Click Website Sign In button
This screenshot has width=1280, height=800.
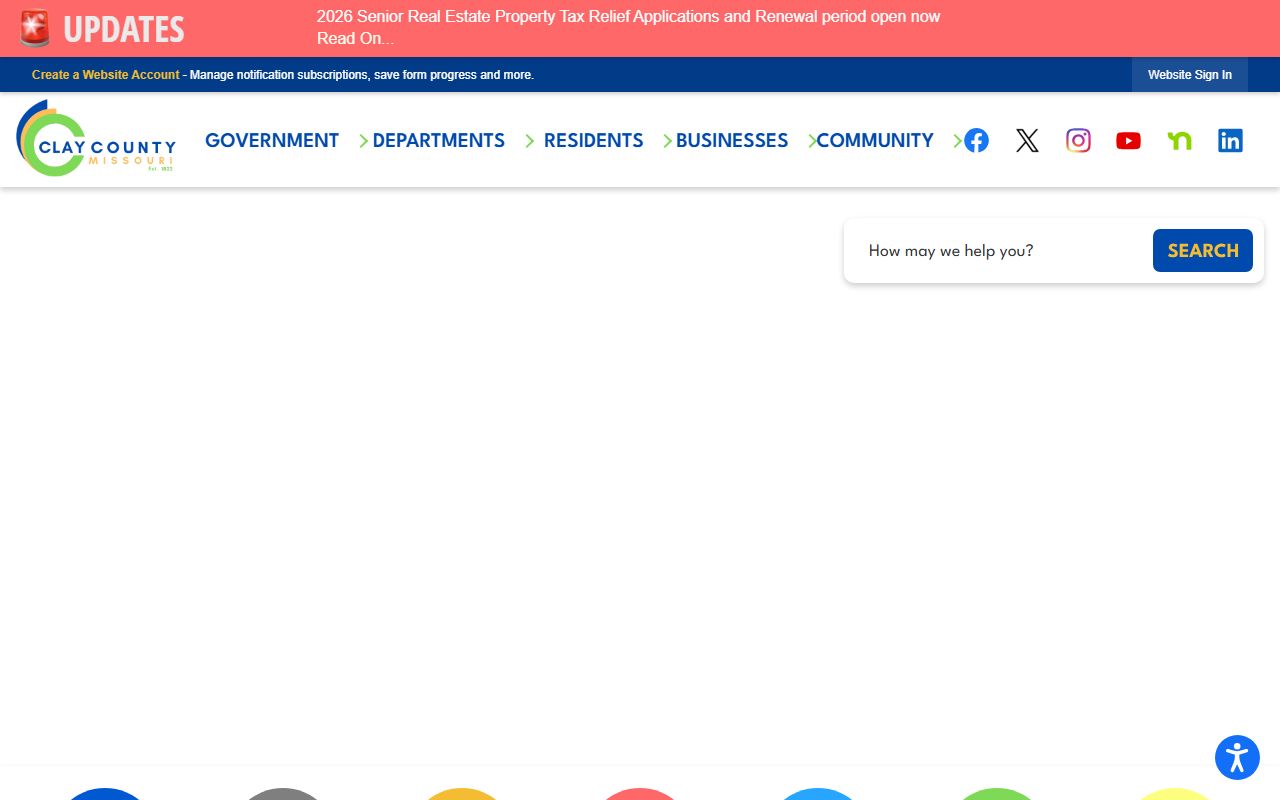tap(1190, 75)
